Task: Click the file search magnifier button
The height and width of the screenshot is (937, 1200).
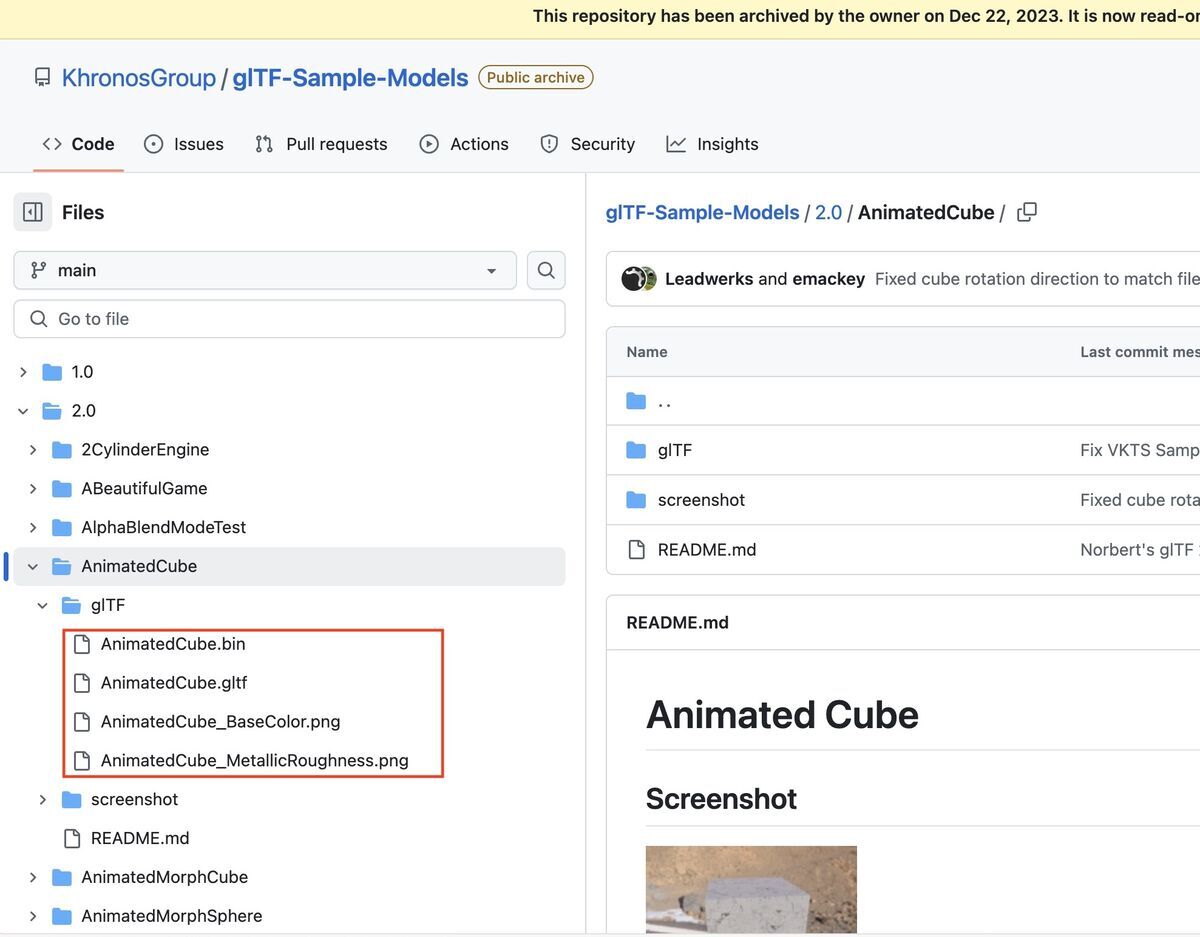Action: (546, 270)
